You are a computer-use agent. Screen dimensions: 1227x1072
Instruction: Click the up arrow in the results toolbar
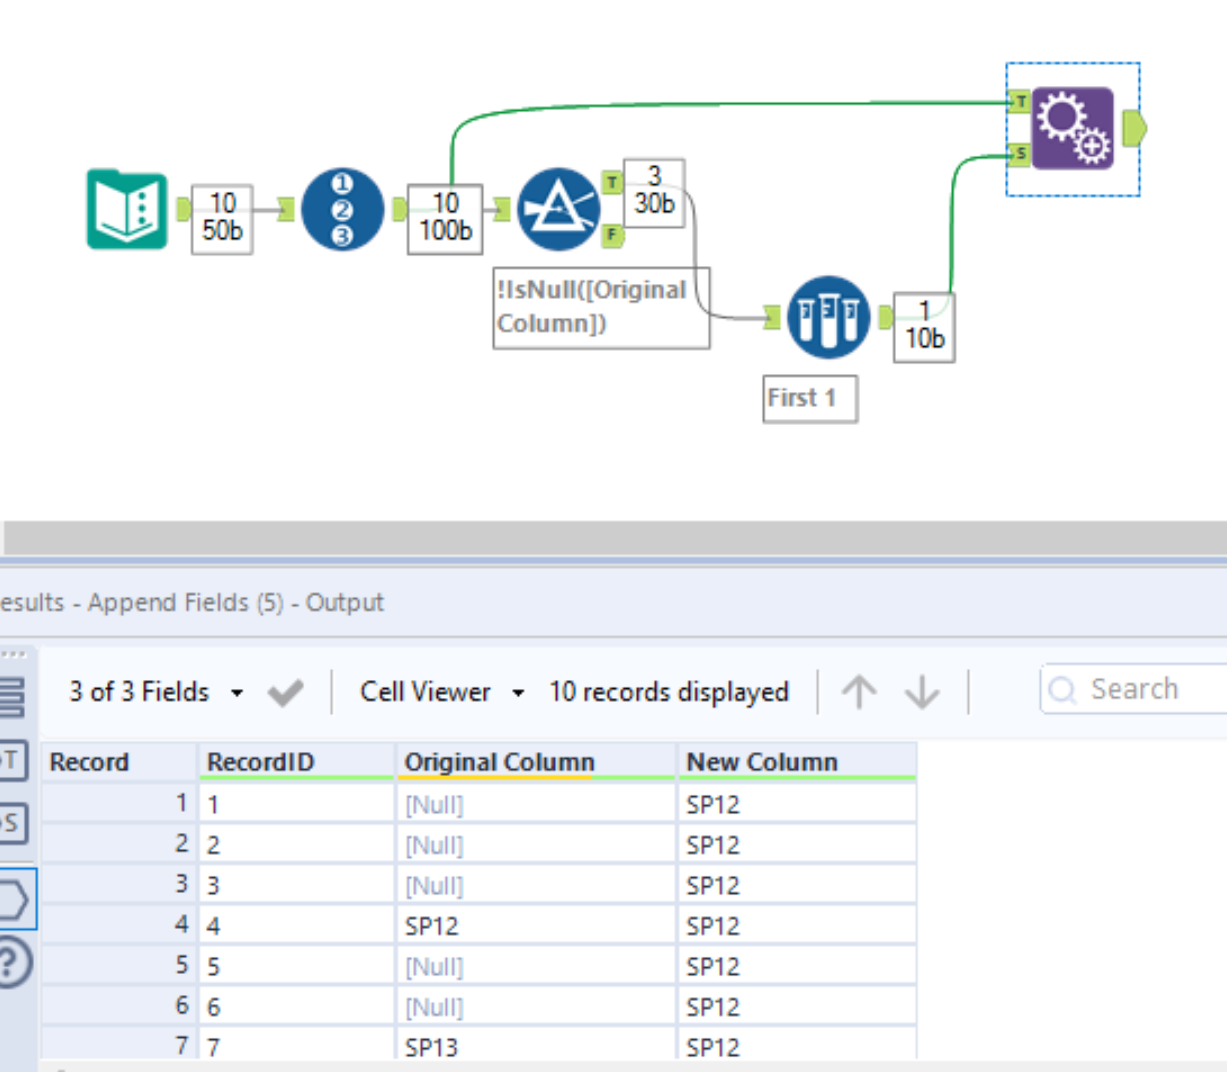(858, 690)
